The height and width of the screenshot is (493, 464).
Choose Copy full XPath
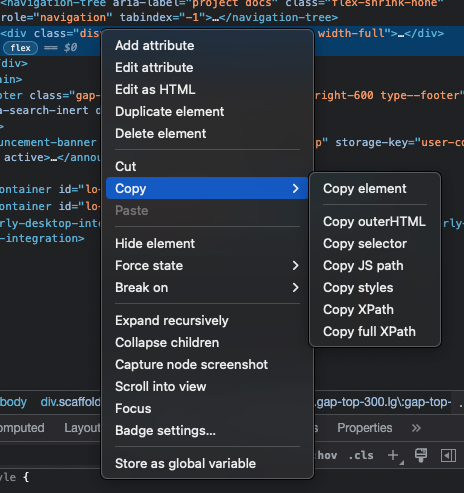coord(369,332)
